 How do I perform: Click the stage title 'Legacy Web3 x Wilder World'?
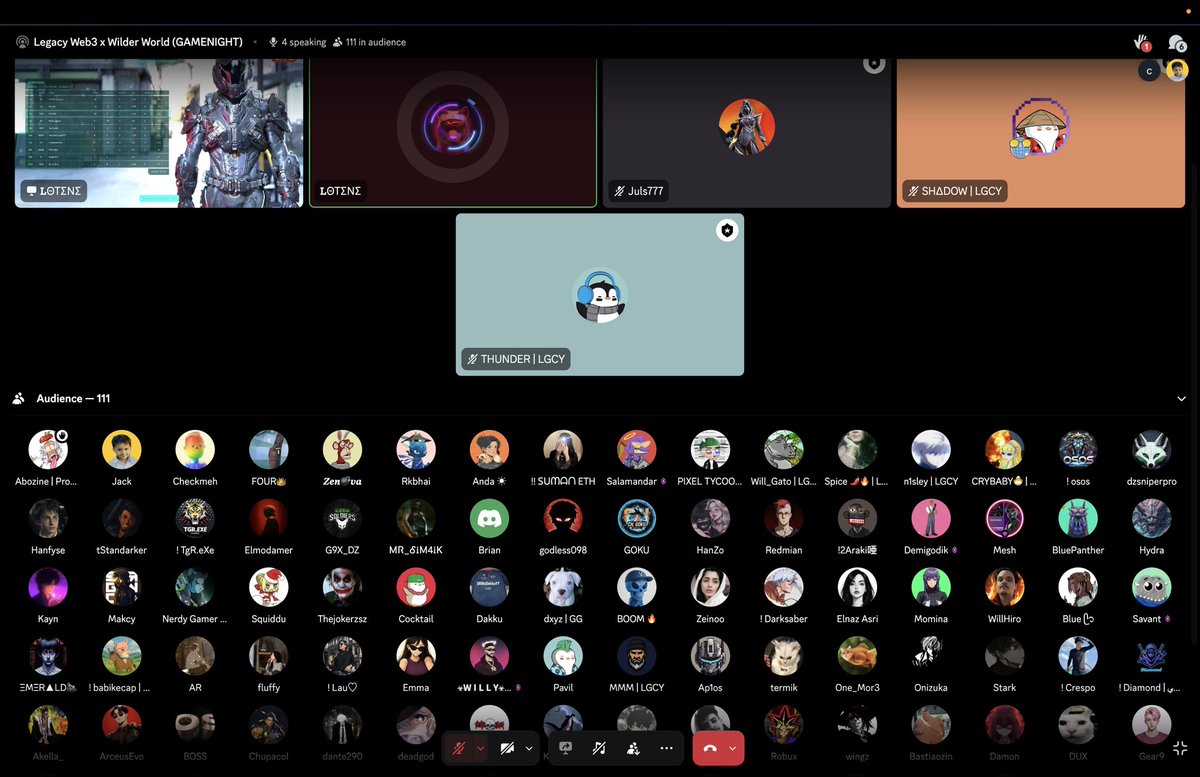pos(138,42)
